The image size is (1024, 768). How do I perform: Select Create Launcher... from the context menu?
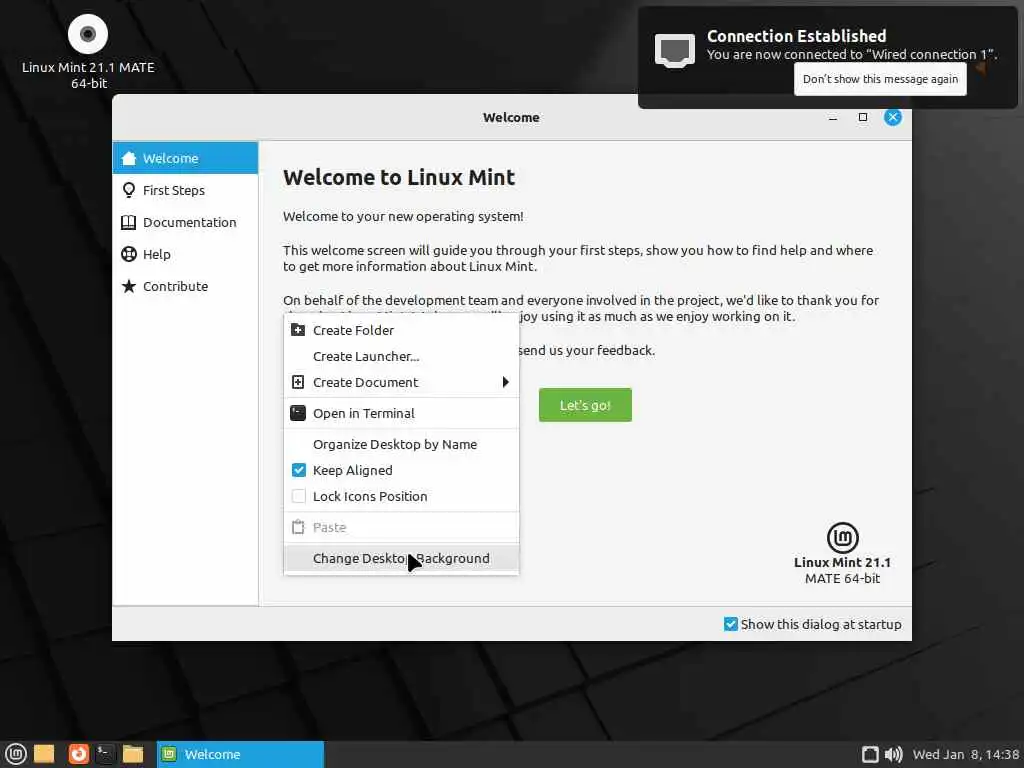coord(401,357)
